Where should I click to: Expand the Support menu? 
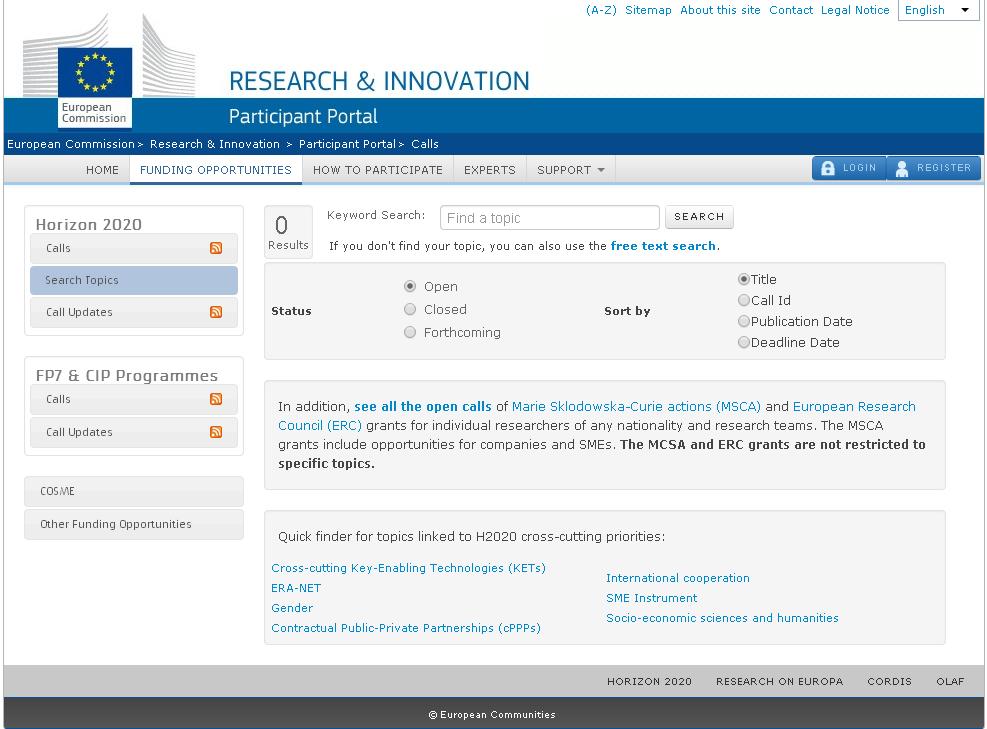(570, 170)
